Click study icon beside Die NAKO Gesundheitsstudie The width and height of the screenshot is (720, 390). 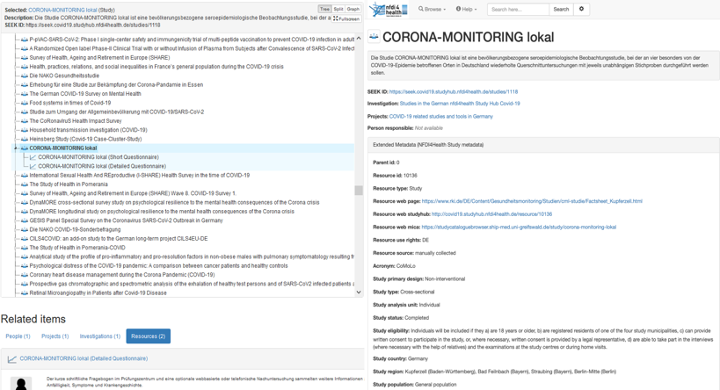pyautogui.click(x=24, y=76)
